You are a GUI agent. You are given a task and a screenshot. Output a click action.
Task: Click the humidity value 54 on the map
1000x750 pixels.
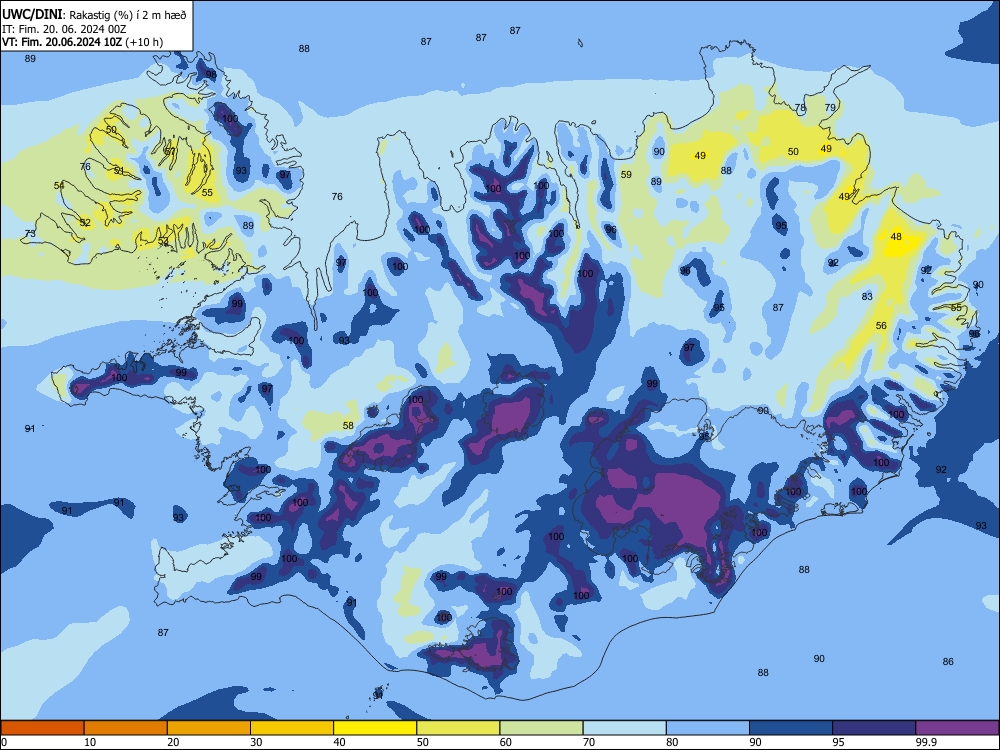pos(59,186)
